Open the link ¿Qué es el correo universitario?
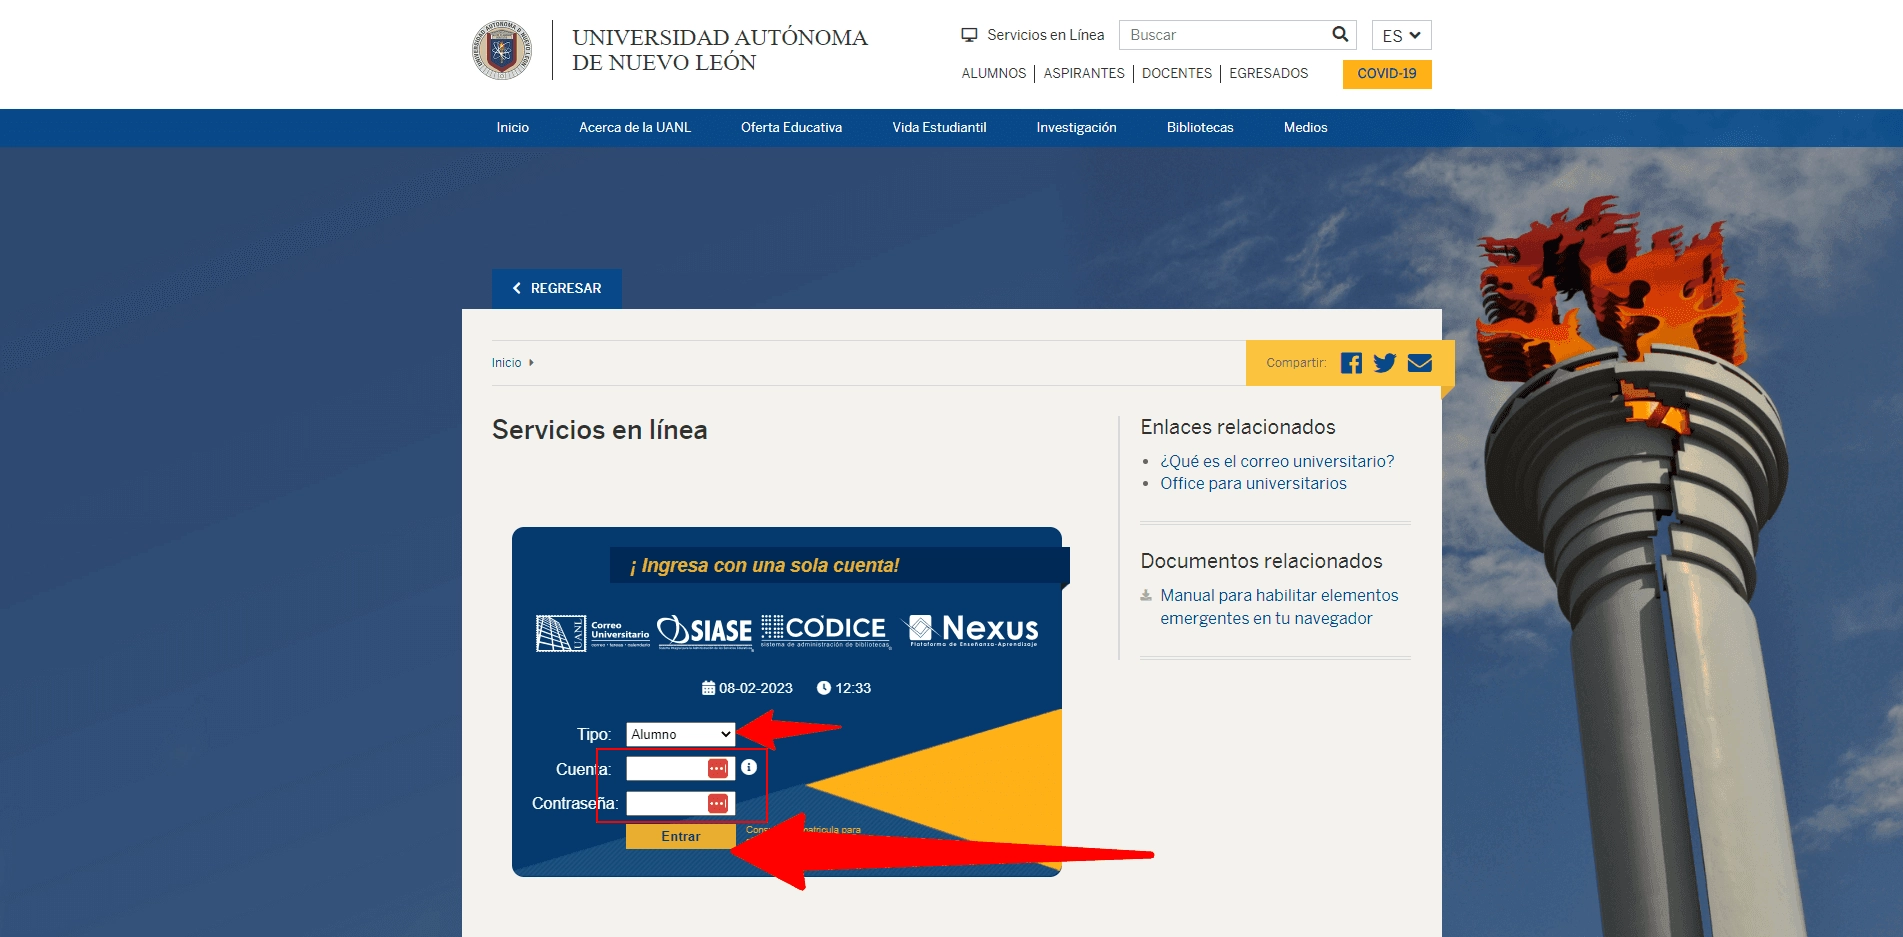Screen dimensions: 1903x937 (1276, 461)
